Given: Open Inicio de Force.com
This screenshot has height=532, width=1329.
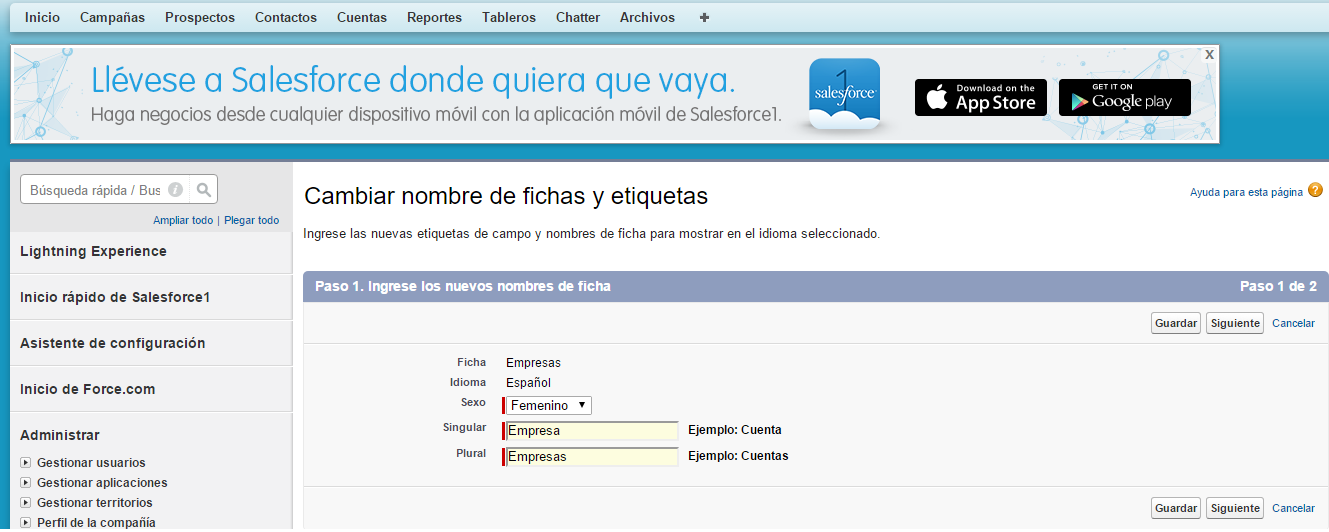Looking at the screenshot, I should [87, 389].
